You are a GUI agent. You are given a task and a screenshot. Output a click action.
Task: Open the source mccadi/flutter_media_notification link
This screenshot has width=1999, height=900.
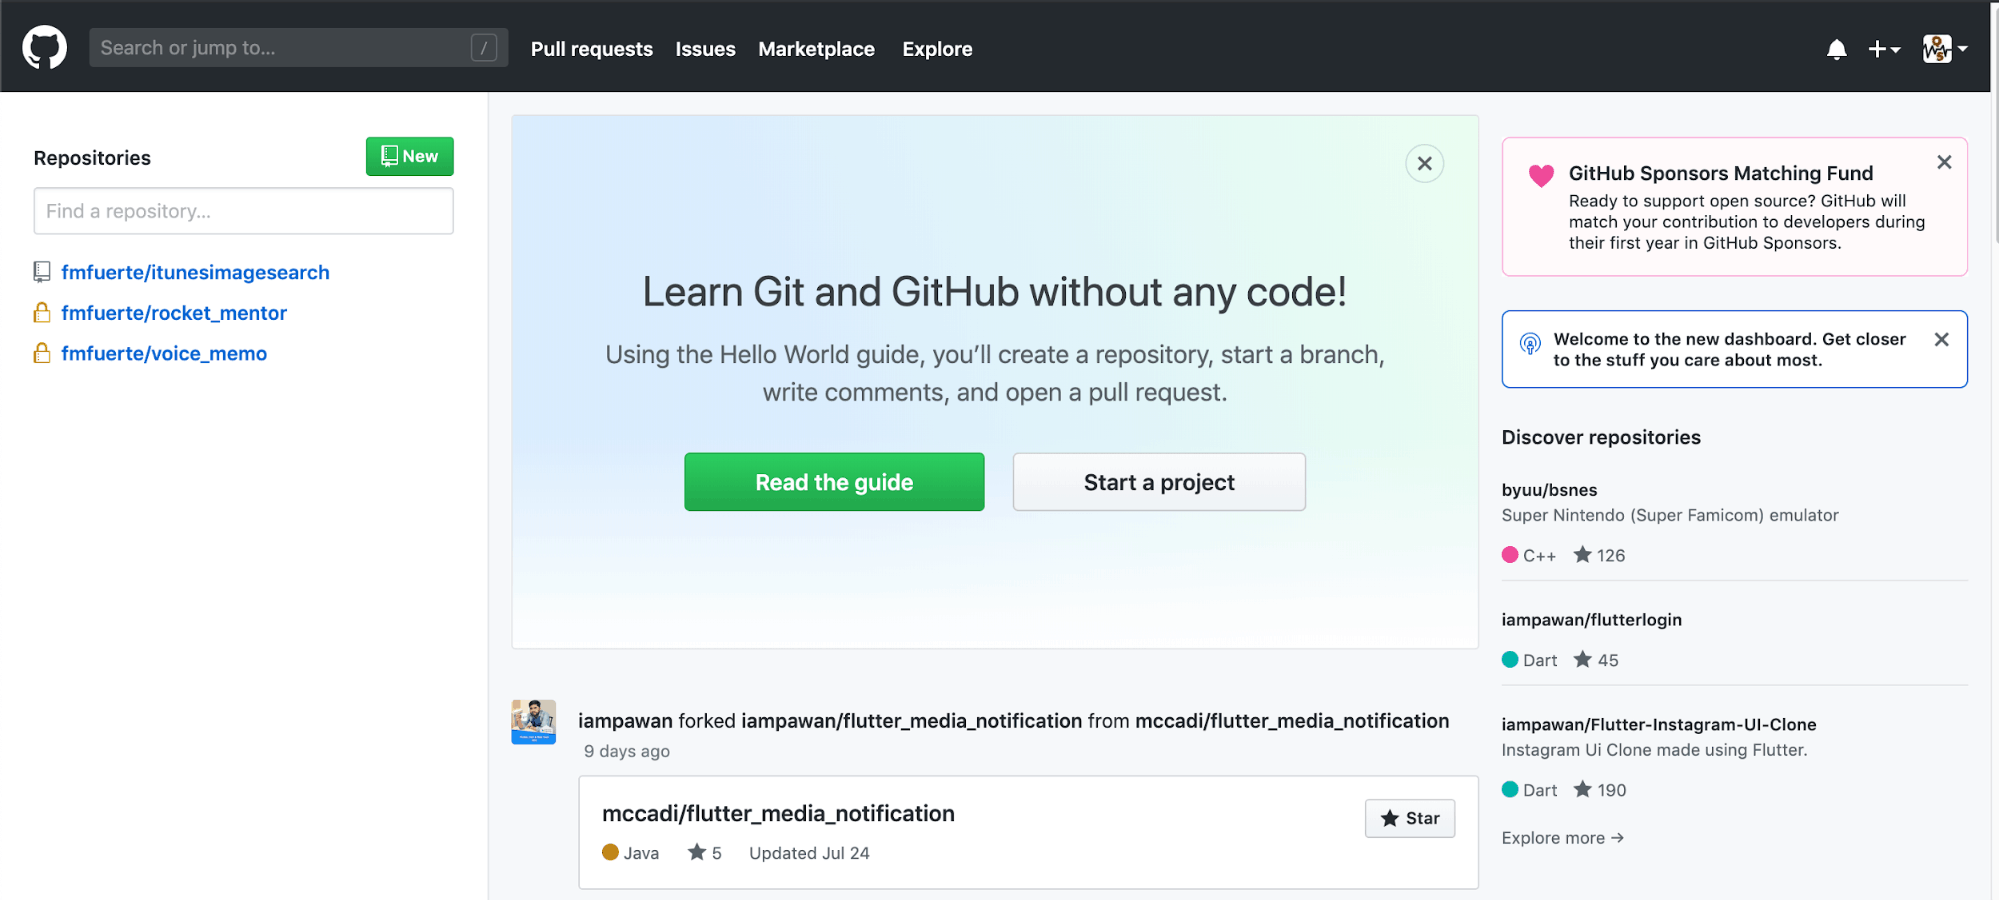(1292, 721)
